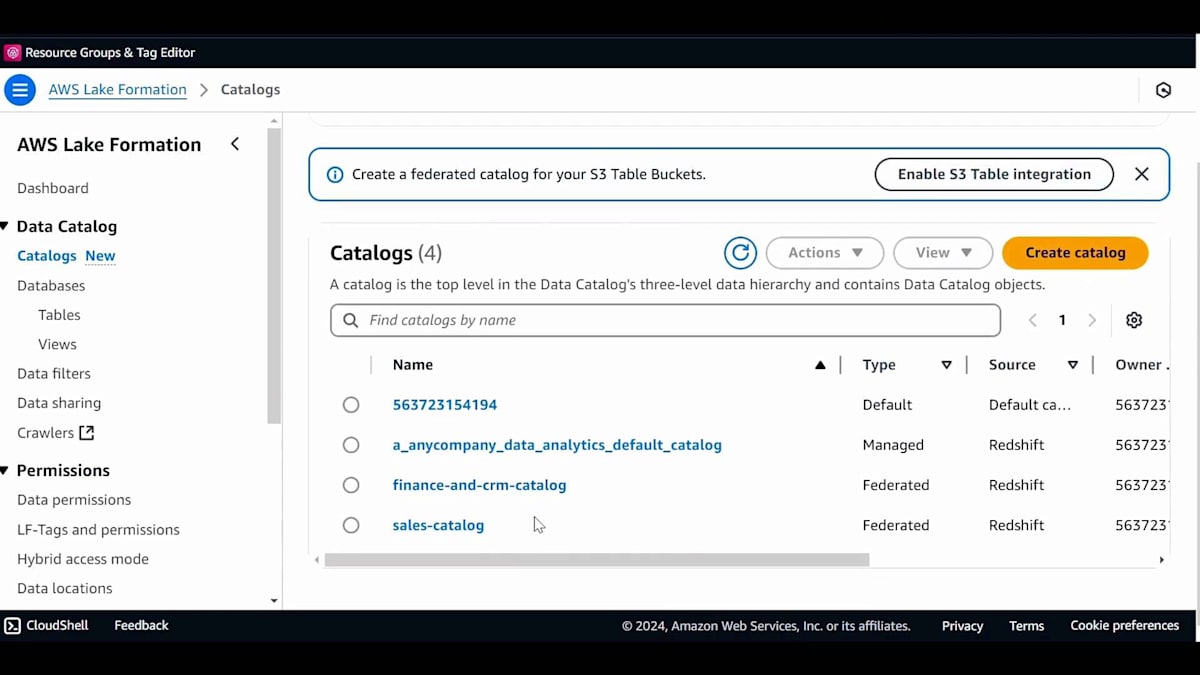Click the horizontal table scrollbar
Screen dimensions: 1200x675
(597, 560)
